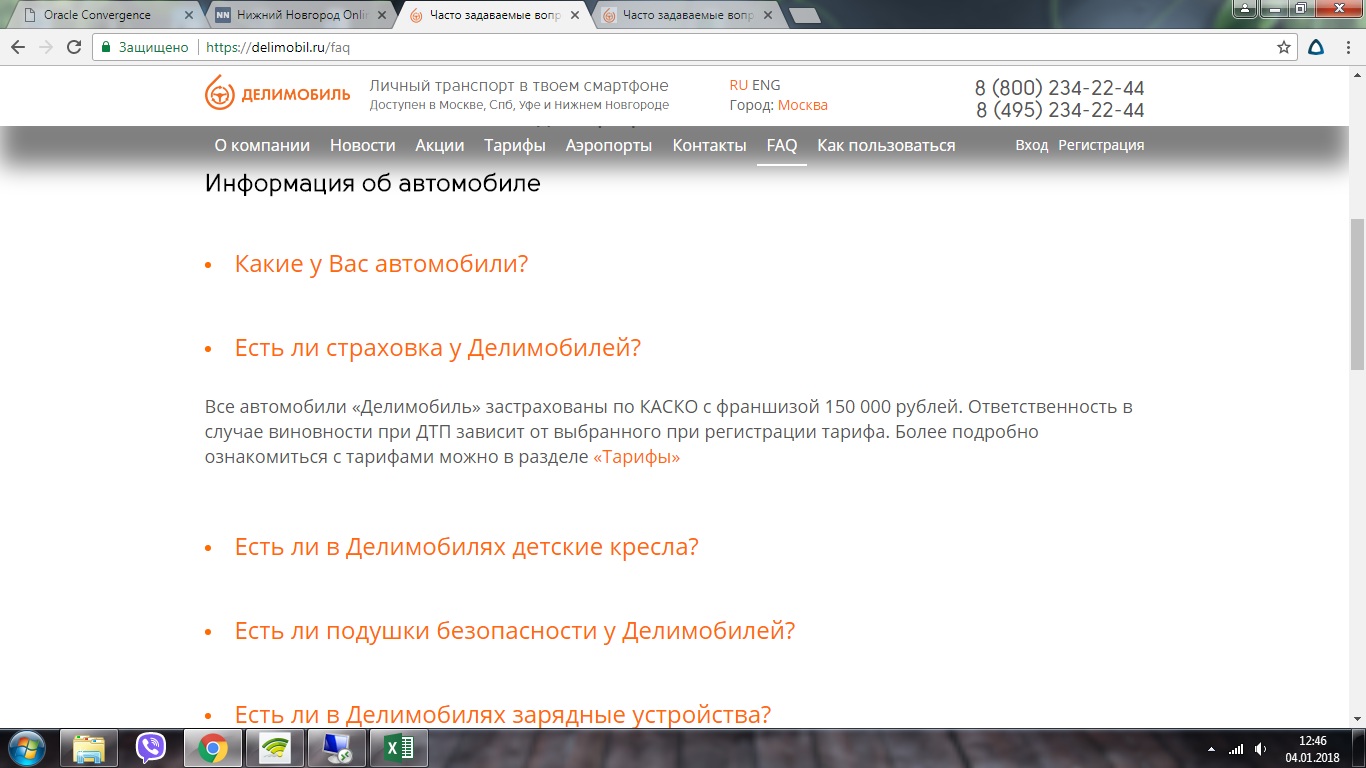Expand question about подушки безопасности
This screenshot has height=768, width=1366.
[515, 631]
